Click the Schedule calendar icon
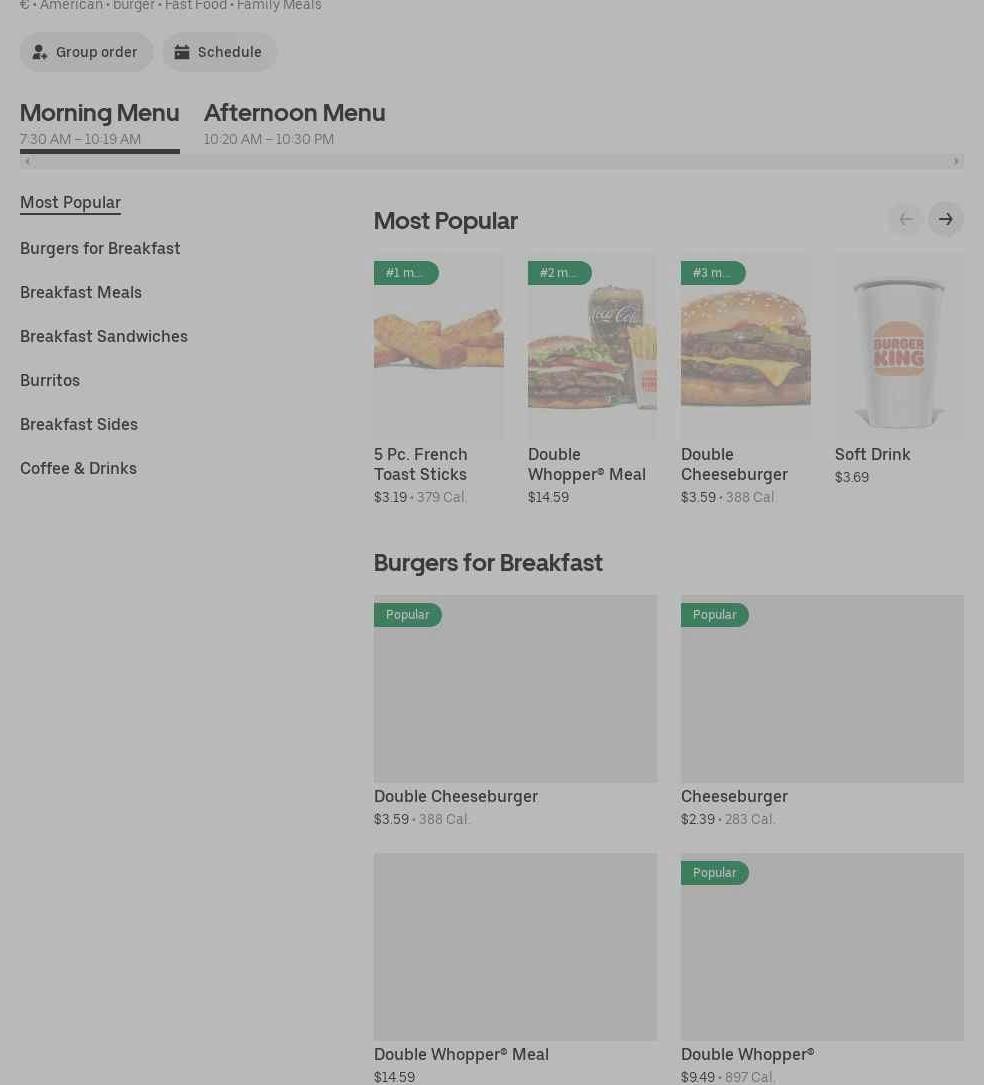984x1085 pixels. point(182,52)
